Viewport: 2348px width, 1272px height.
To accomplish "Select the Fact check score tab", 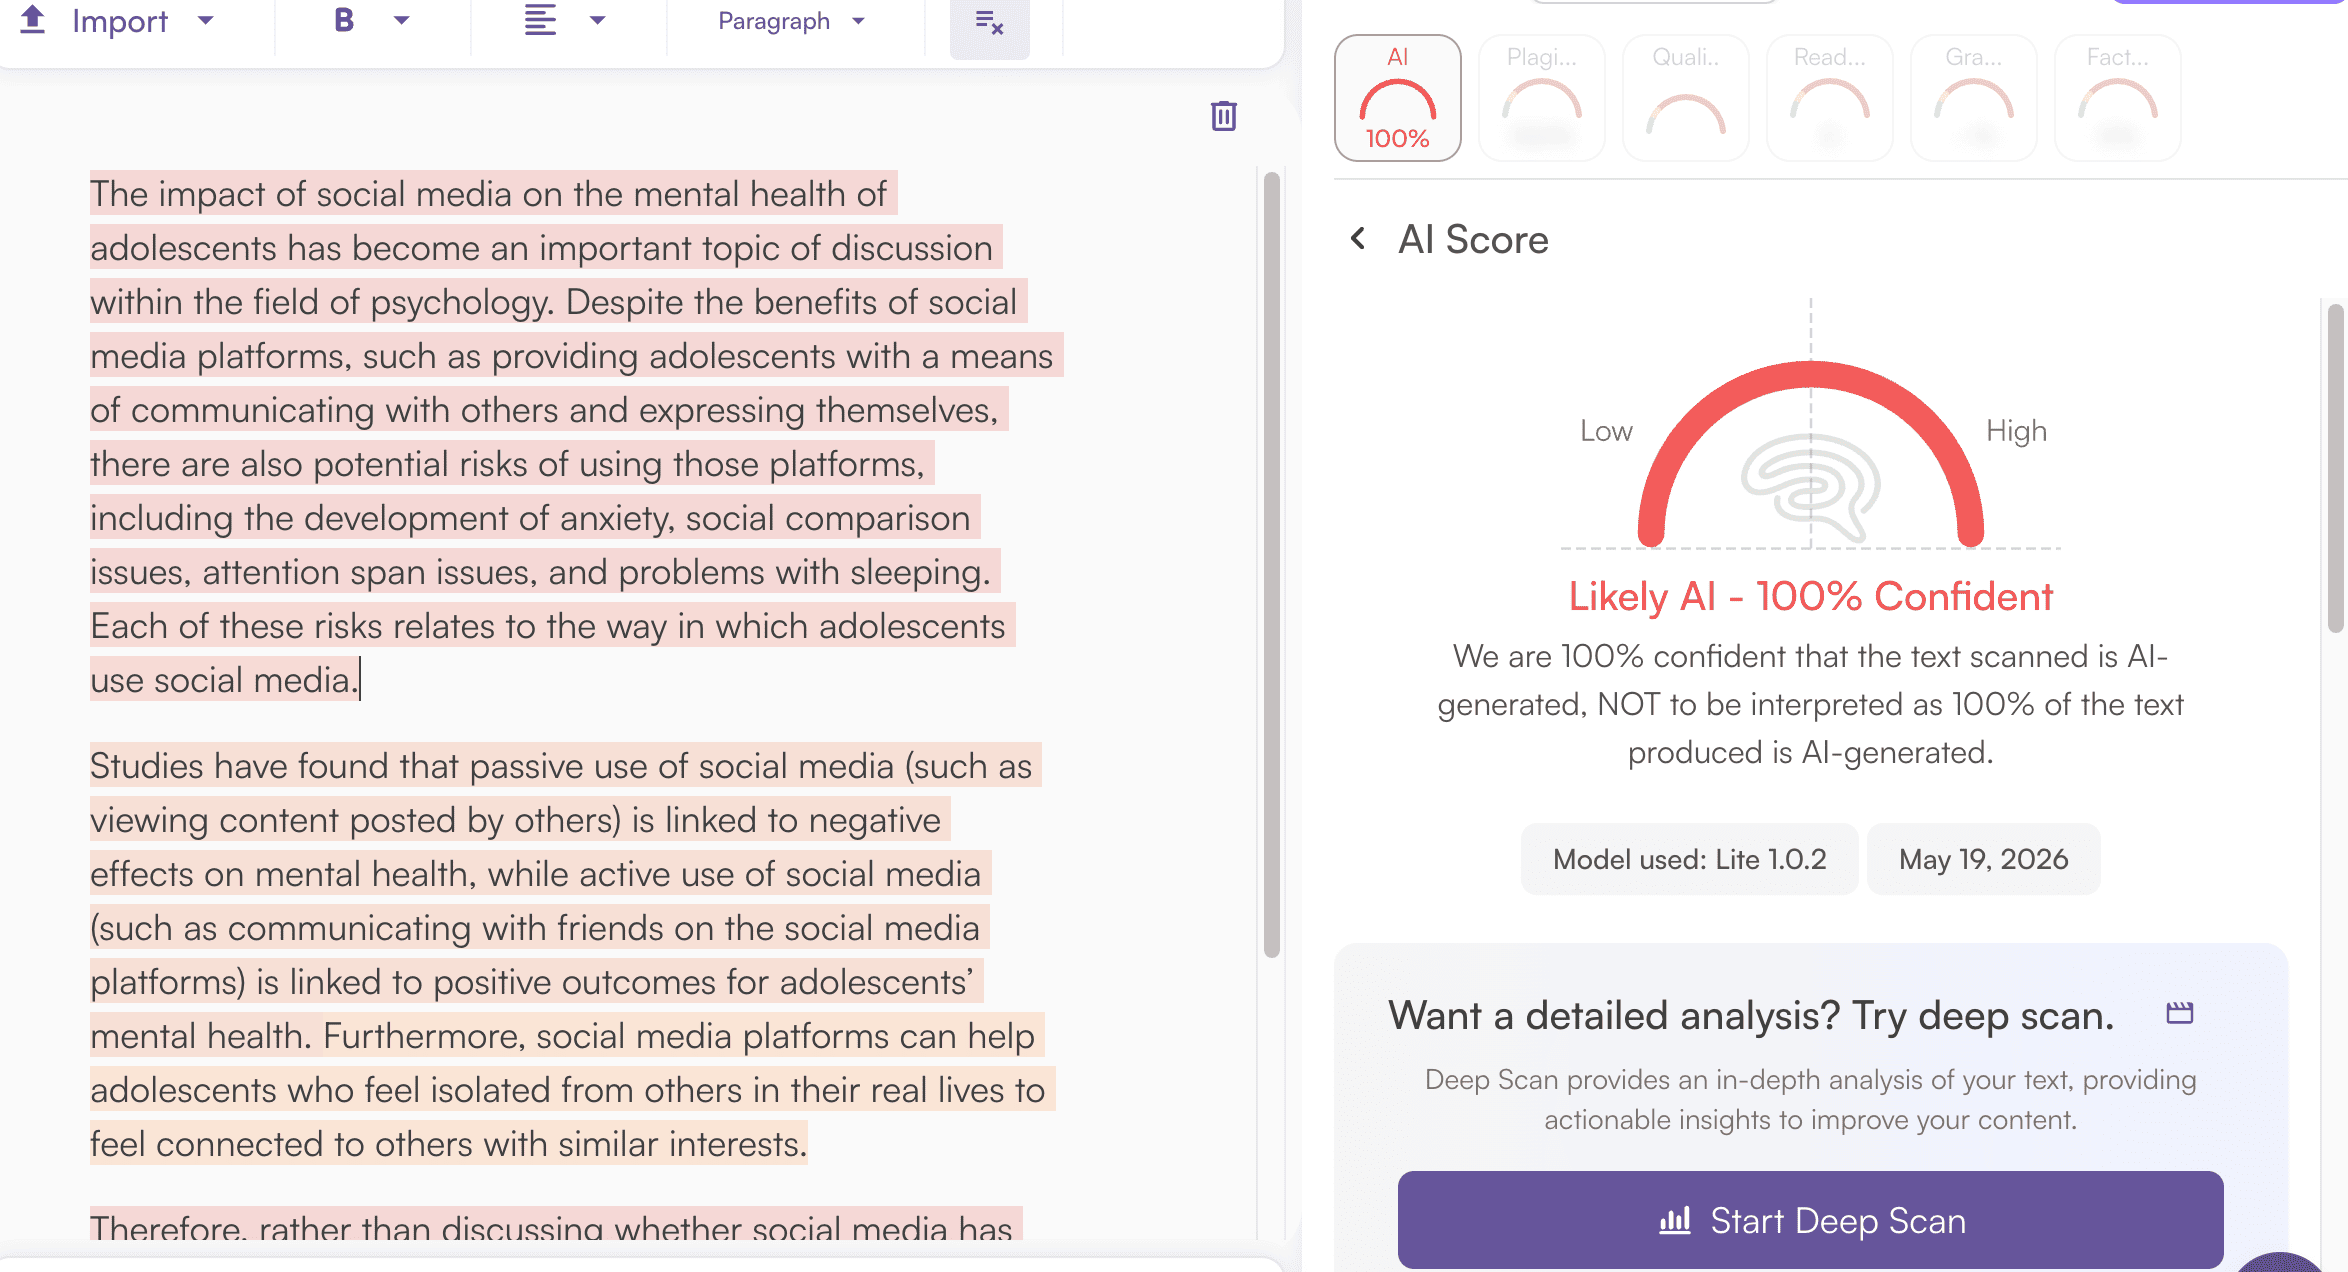I will tap(2117, 98).
